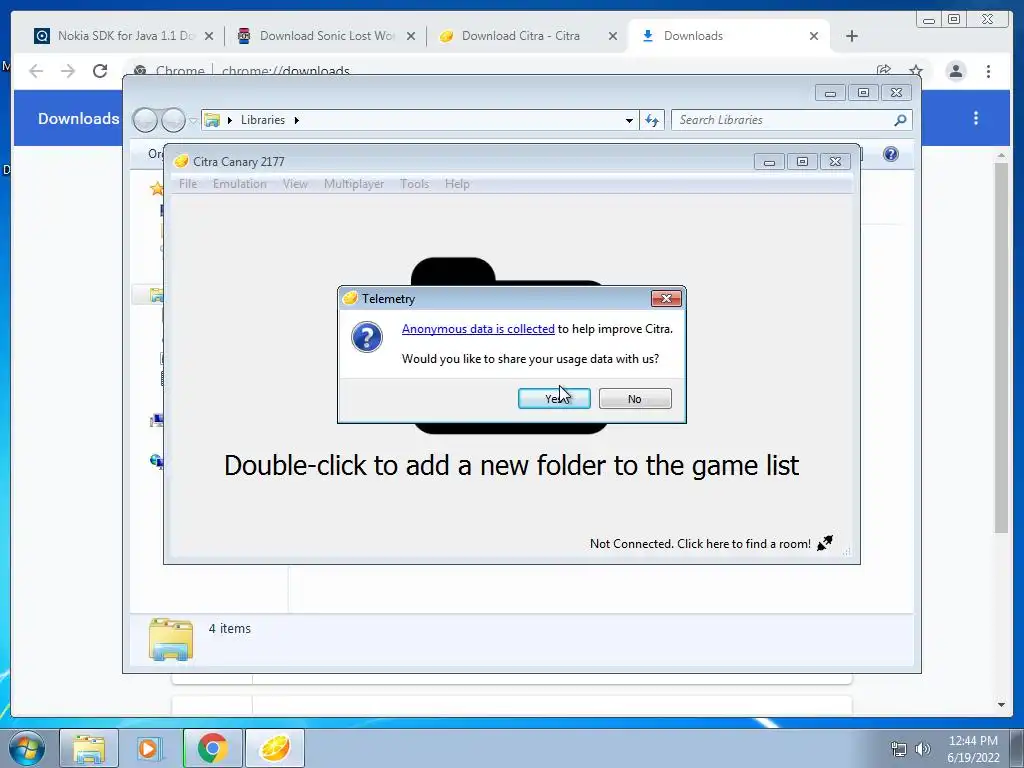Click No in the Telemetry dialog

pyautogui.click(x=635, y=398)
